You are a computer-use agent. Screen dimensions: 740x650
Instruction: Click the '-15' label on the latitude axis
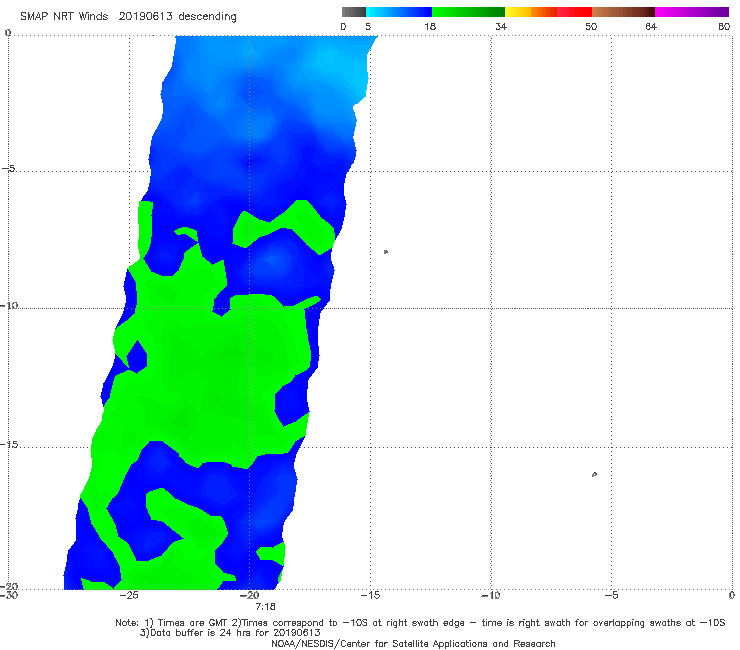click(9, 444)
